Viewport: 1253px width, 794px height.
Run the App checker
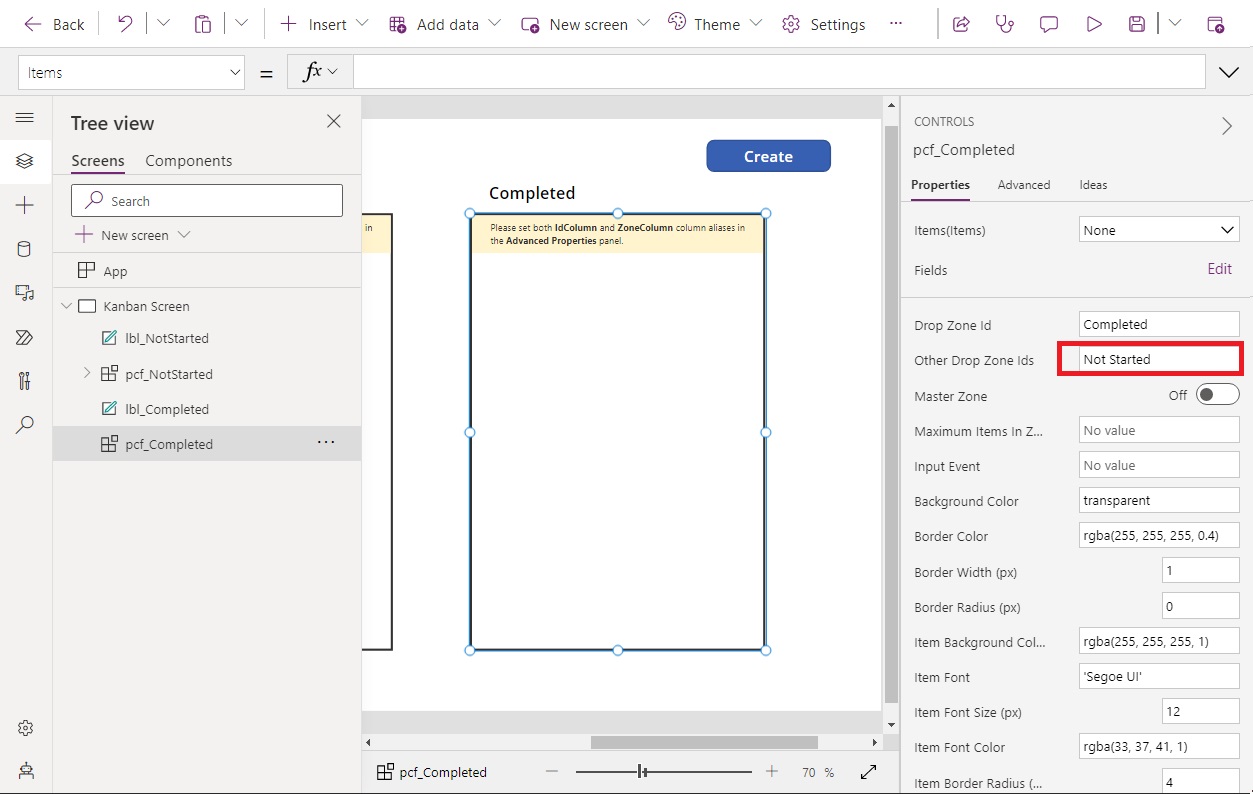(x=1004, y=23)
